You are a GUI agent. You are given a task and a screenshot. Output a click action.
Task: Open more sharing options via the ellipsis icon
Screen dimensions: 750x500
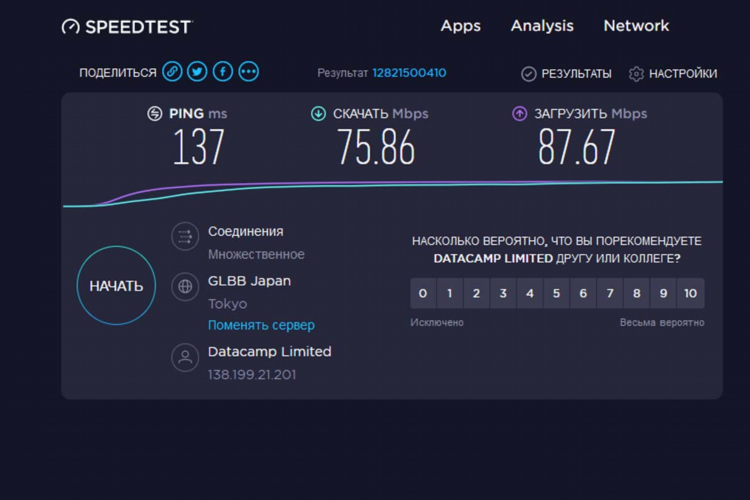(x=249, y=72)
